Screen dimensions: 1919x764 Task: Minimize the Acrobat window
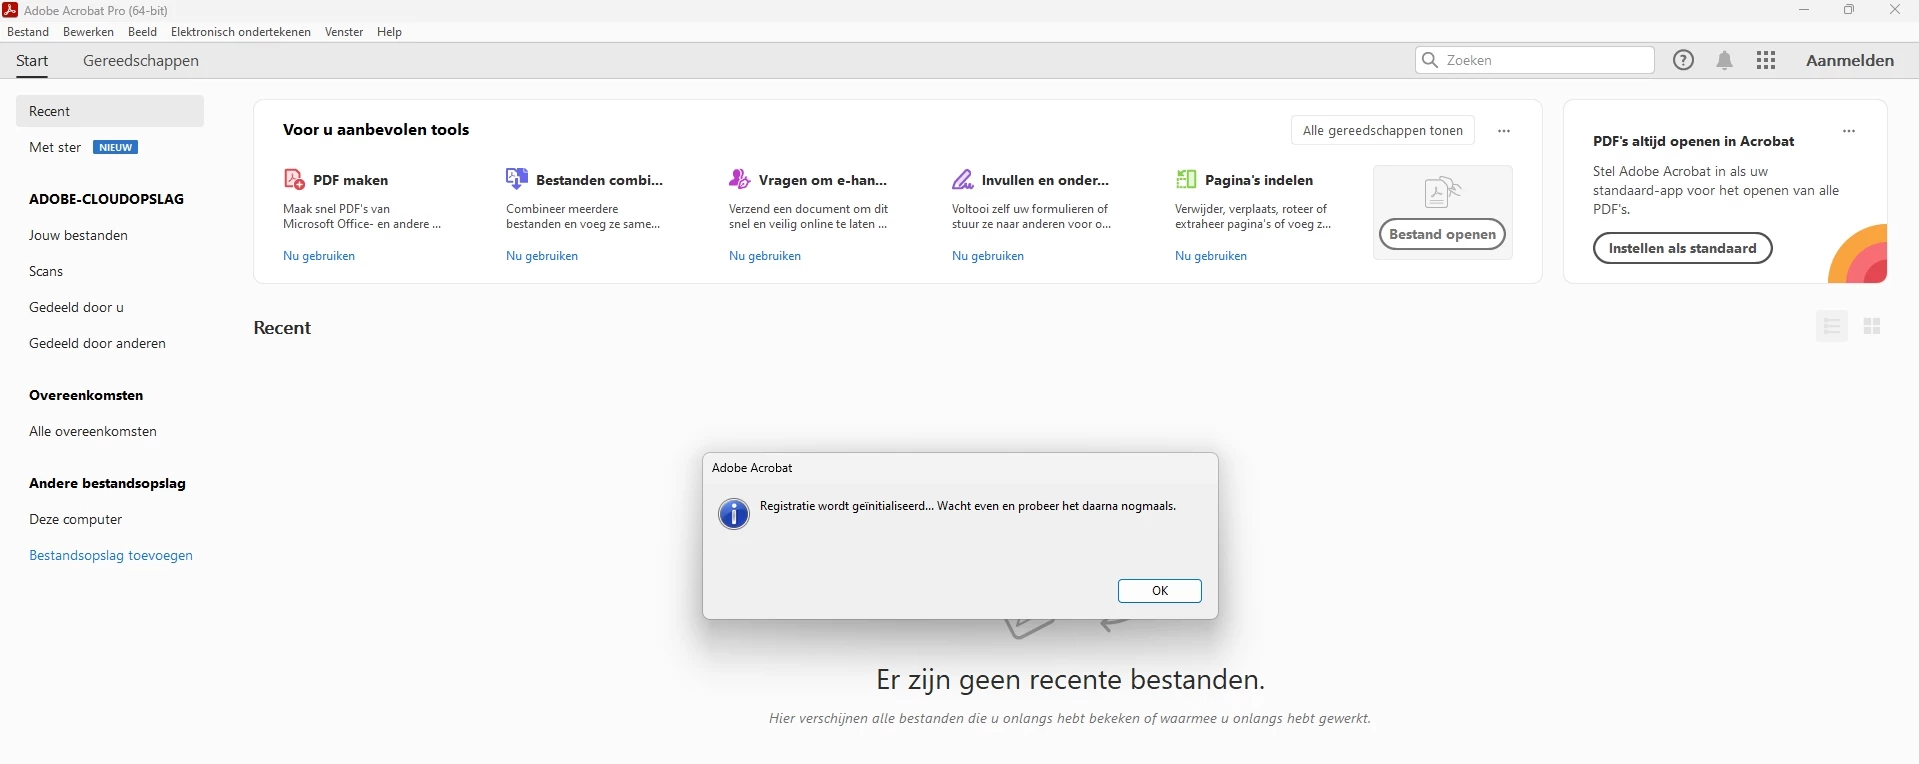[1804, 10]
